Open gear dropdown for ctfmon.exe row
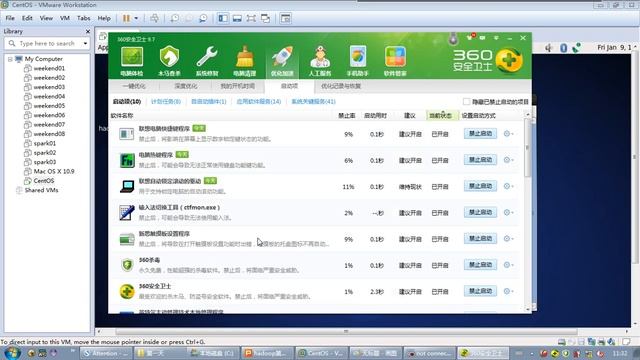The image size is (640, 360). 509,212
